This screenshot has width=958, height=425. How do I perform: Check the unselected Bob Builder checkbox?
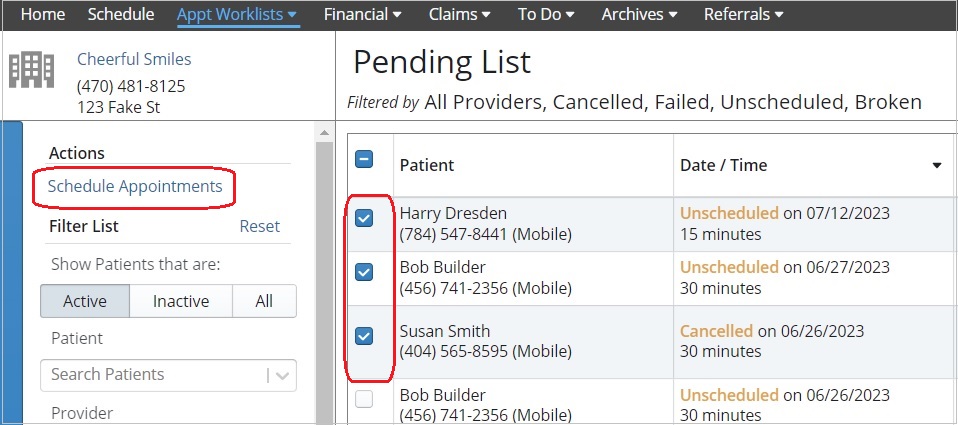pyautogui.click(x=364, y=399)
